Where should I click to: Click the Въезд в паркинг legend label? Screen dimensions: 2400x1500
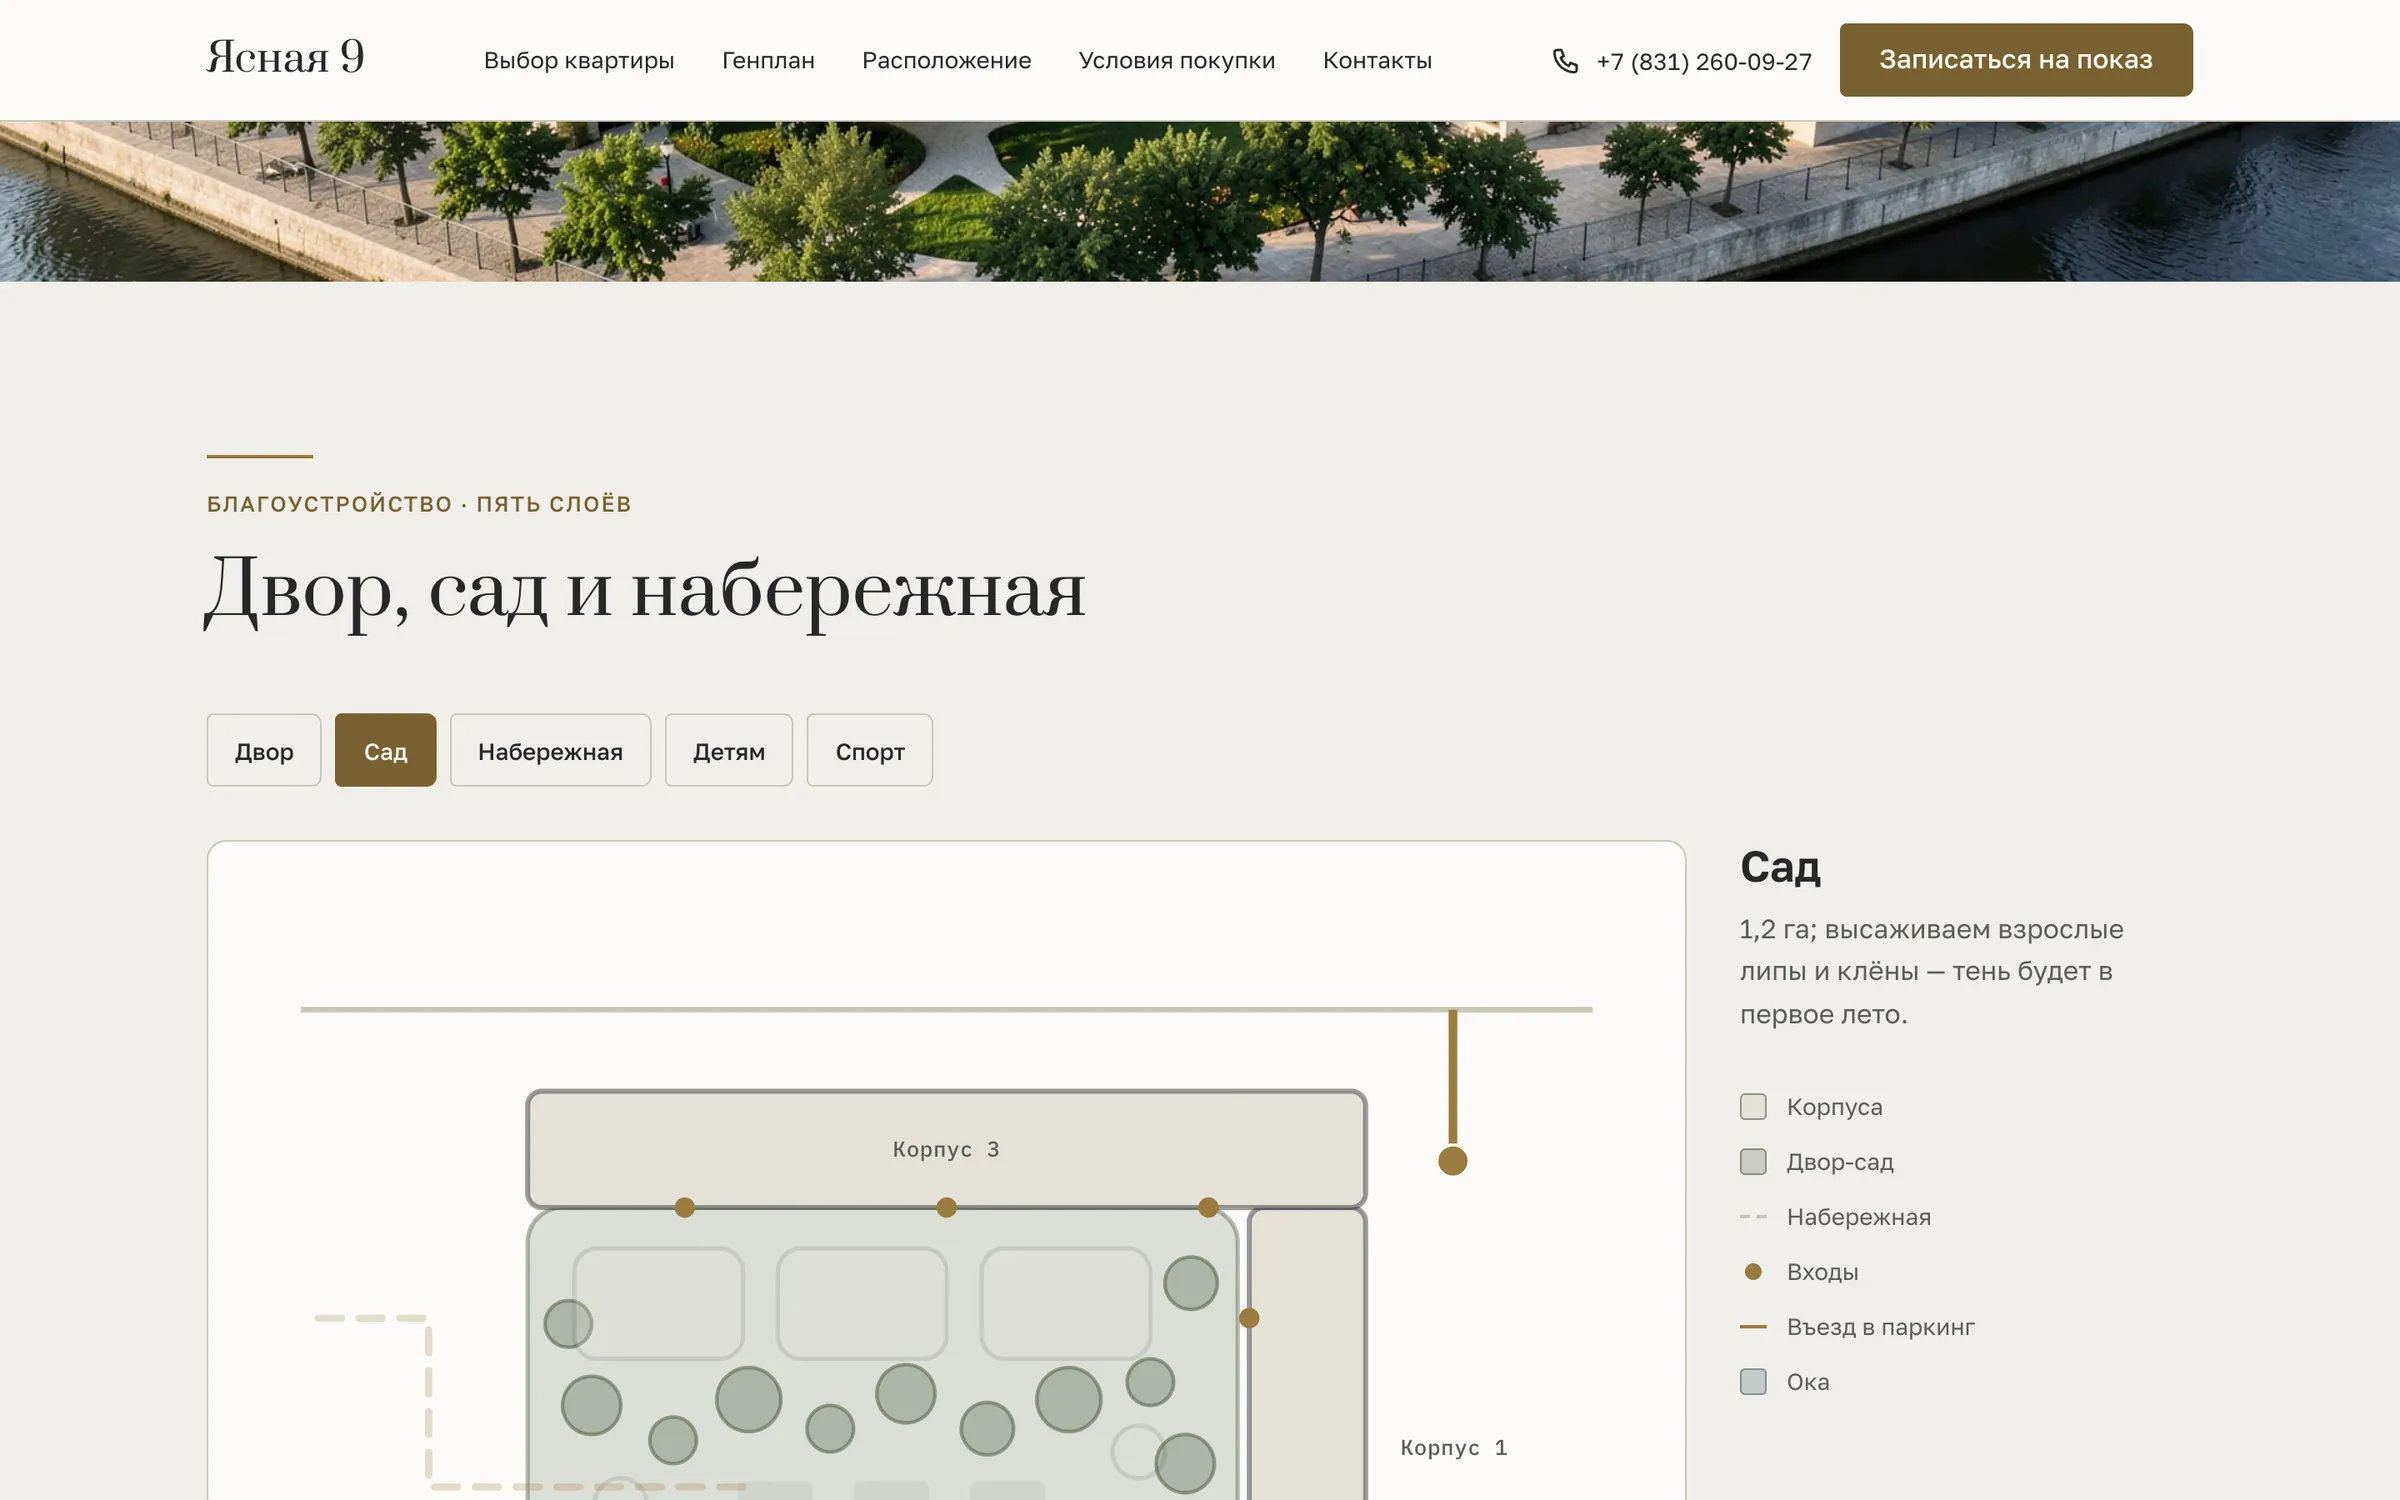click(x=1880, y=1327)
